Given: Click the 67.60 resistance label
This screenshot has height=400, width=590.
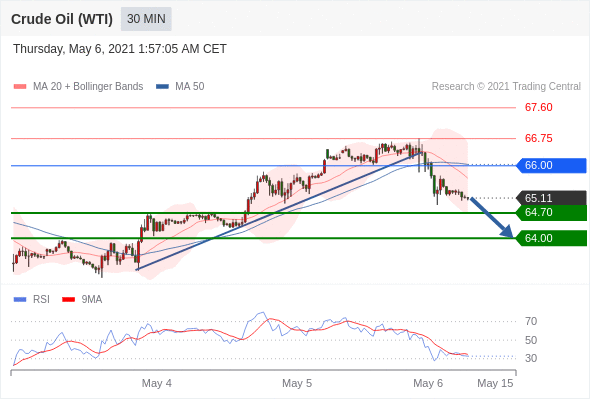Looking at the screenshot, I should click(538, 108).
